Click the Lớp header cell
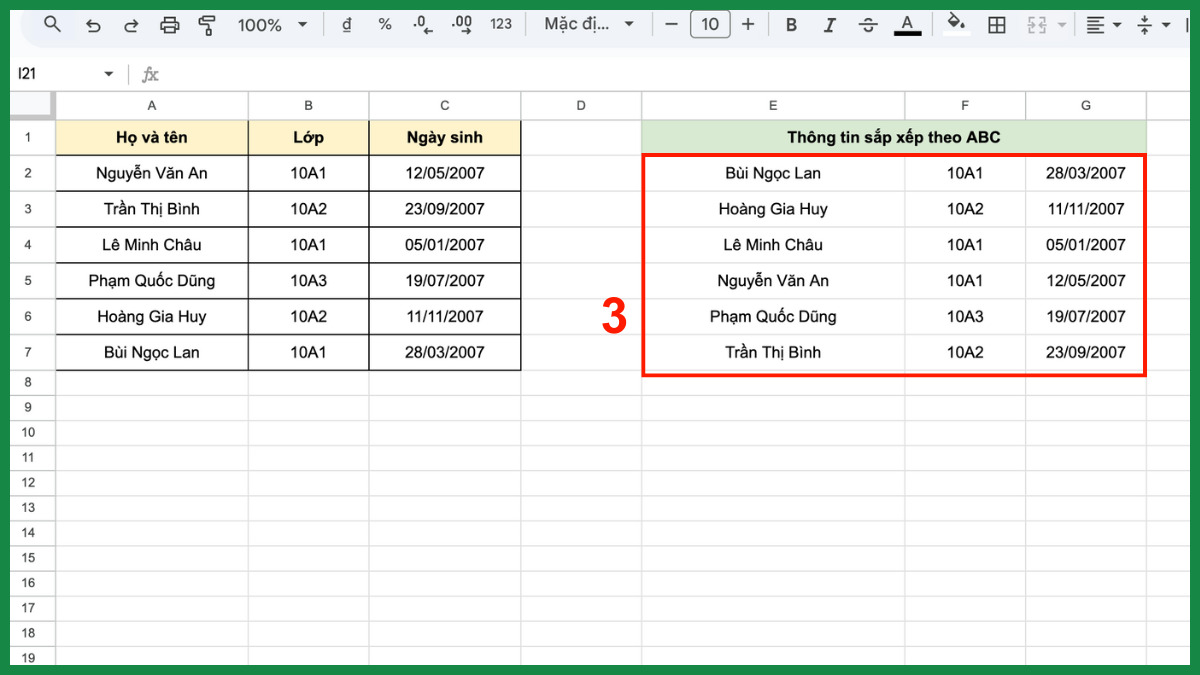Viewport: 1200px width, 675px height. (308, 137)
